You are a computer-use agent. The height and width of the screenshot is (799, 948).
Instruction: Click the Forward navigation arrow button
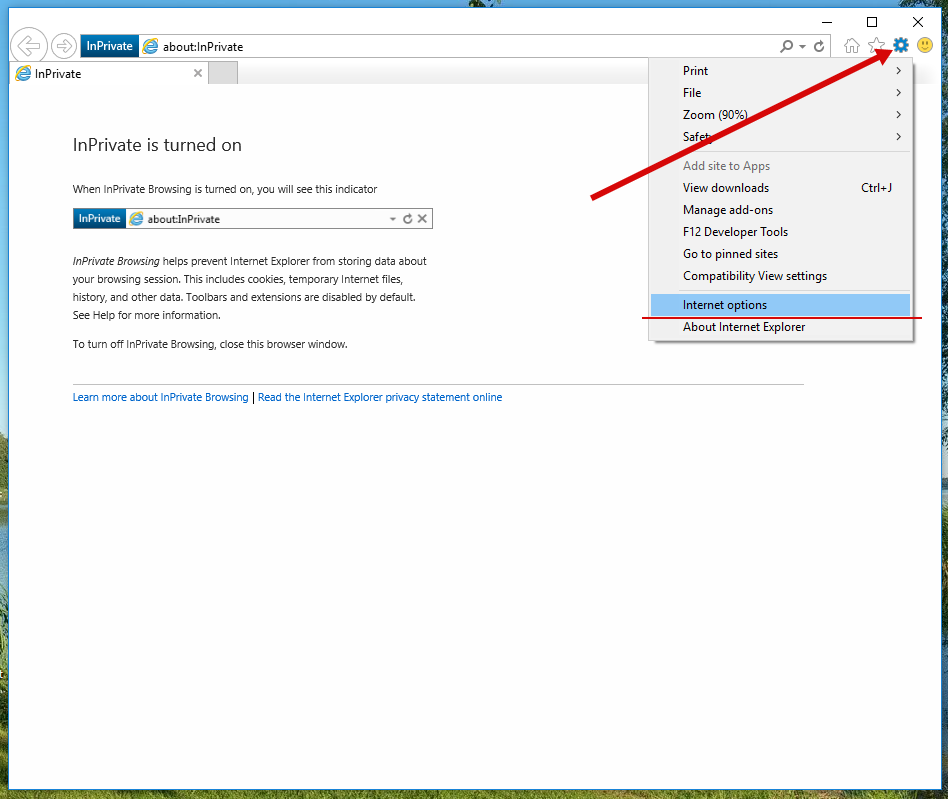pyautogui.click(x=63, y=45)
